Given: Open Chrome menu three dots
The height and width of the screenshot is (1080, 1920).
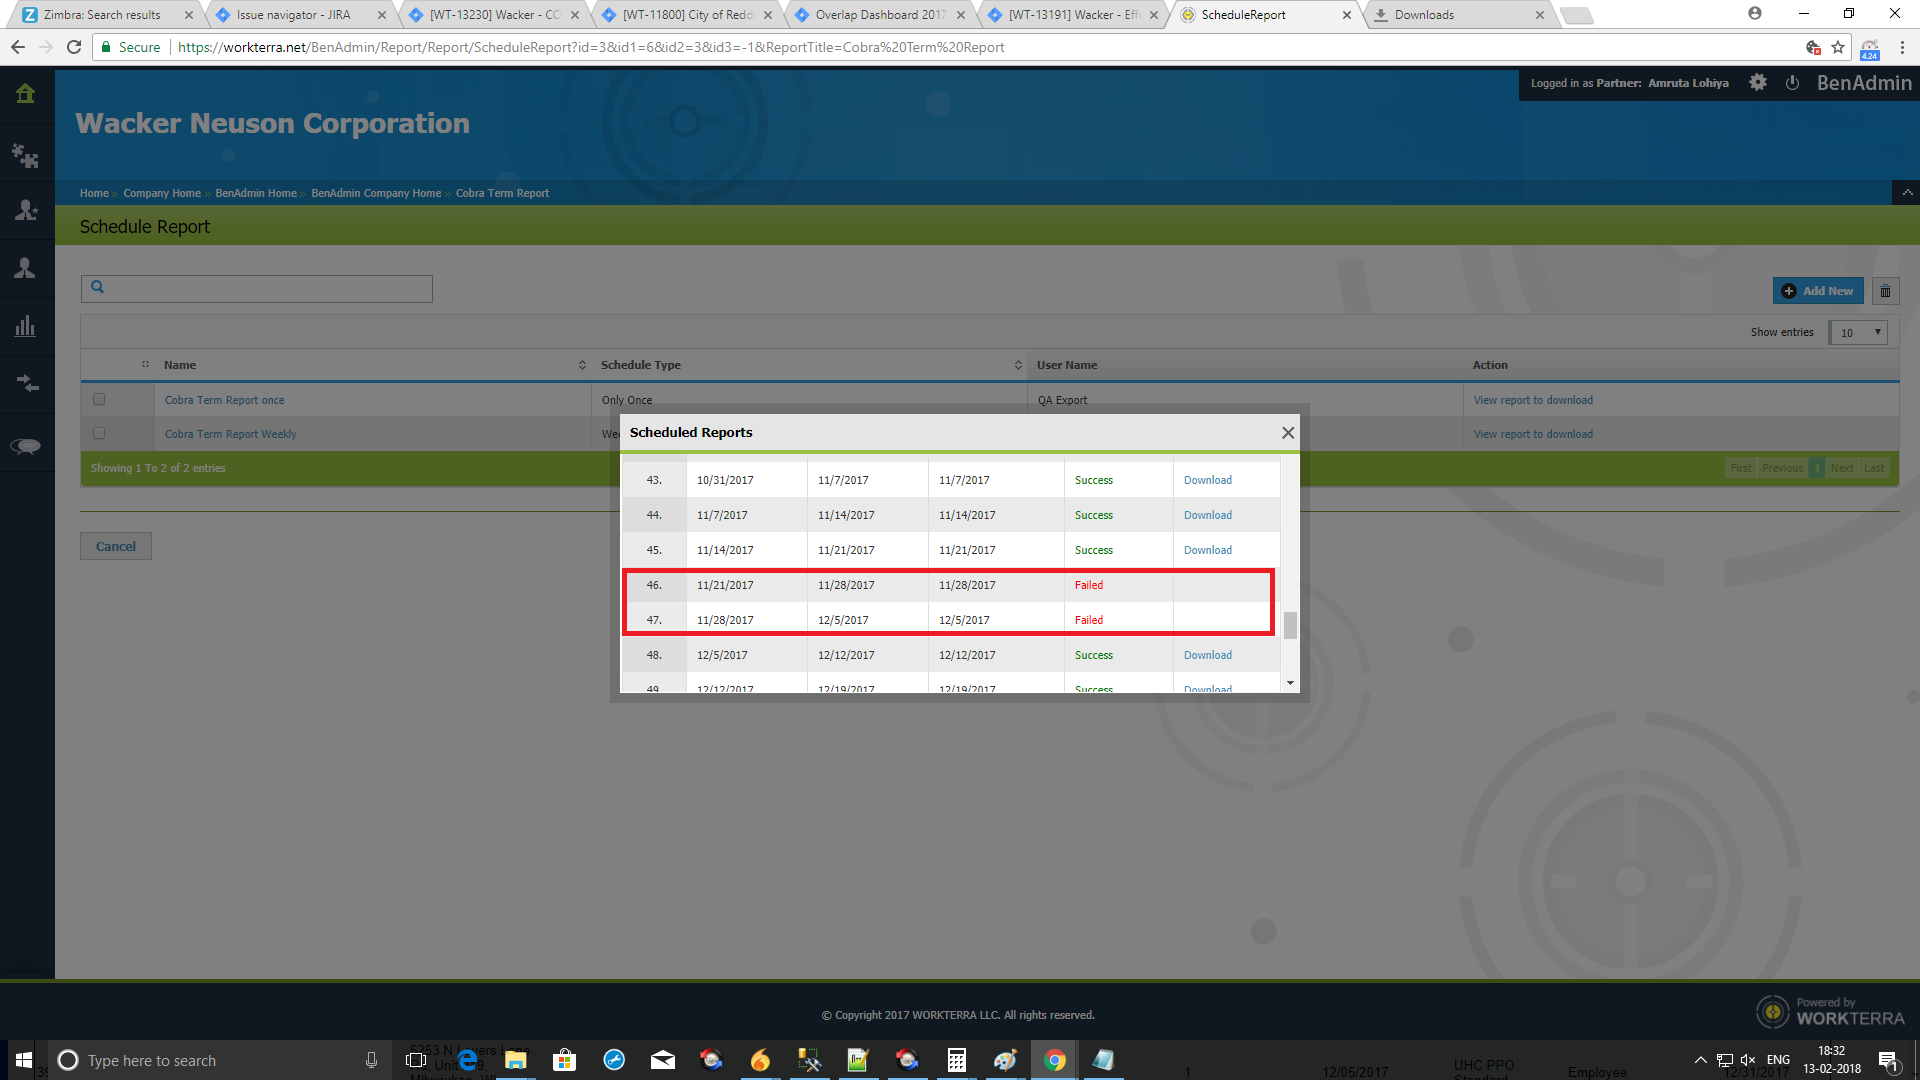Looking at the screenshot, I should pos(1902,47).
